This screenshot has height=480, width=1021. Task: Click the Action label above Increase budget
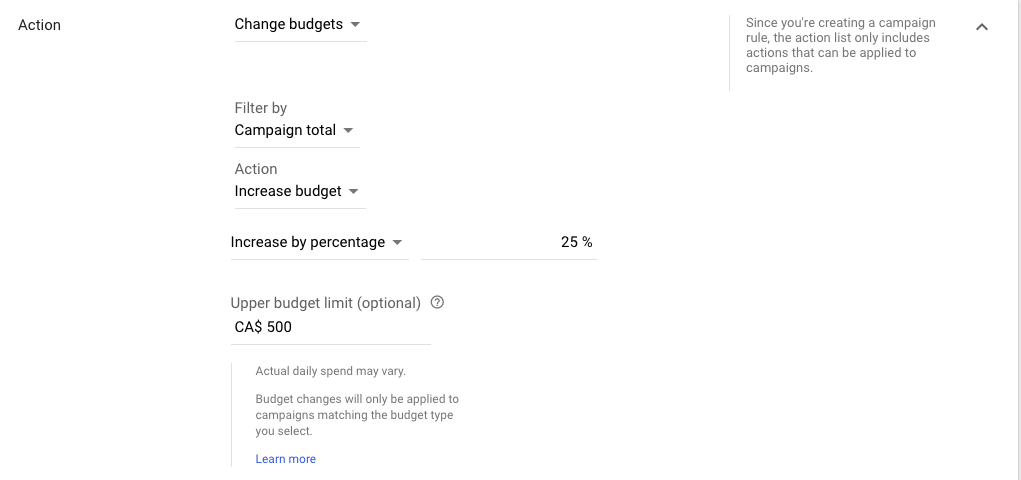point(255,169)
